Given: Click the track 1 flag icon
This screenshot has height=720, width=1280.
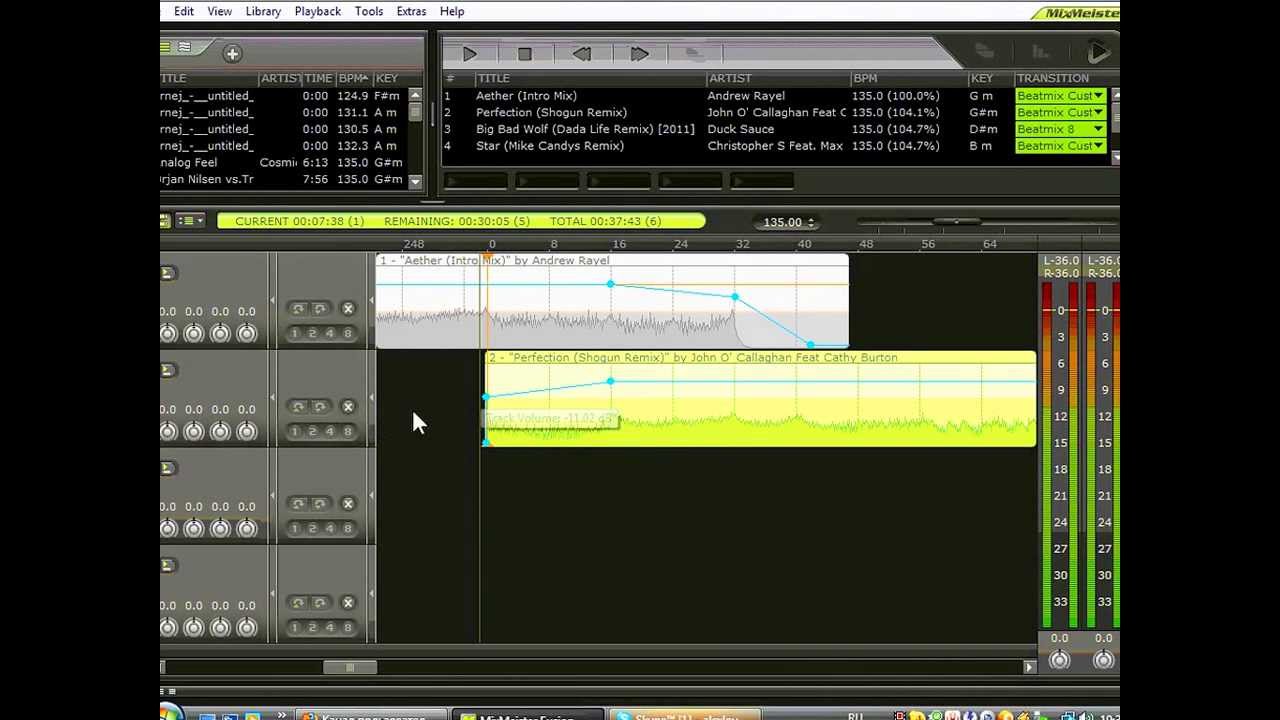Looking at the screenshot, I should [x=168, y=273].
